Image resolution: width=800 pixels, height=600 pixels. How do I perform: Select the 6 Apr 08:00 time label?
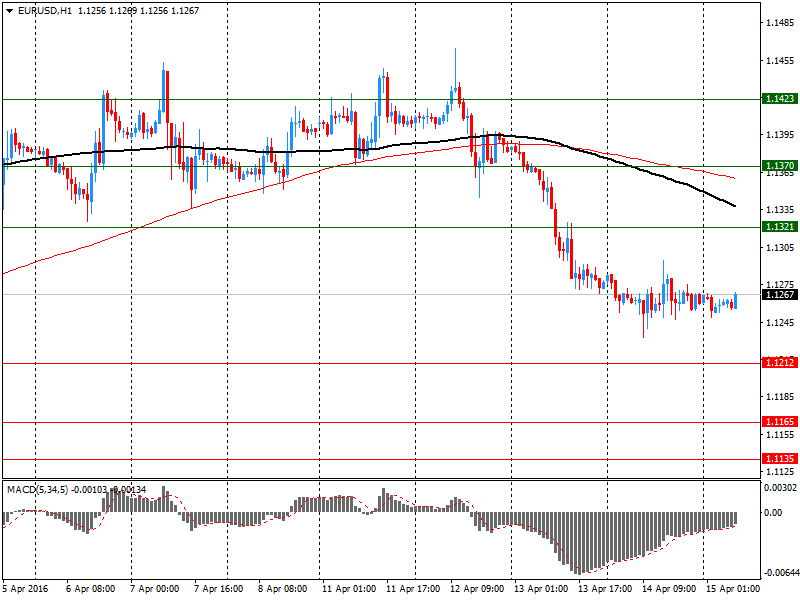91,589
